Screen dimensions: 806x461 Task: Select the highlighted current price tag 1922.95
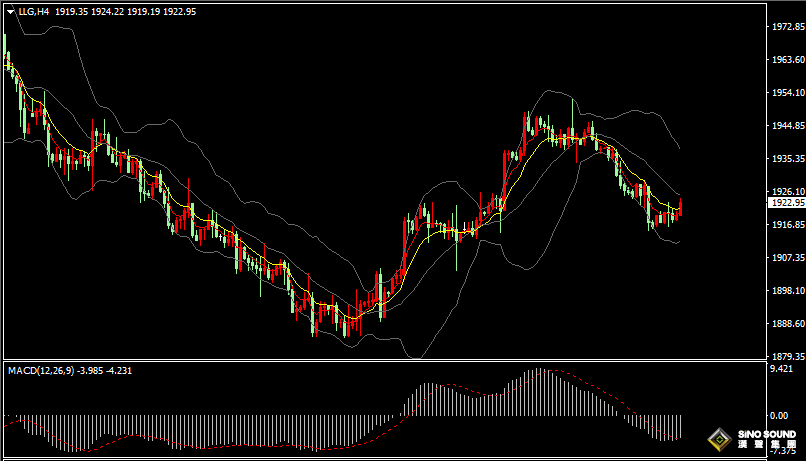[x=786, y=202]
